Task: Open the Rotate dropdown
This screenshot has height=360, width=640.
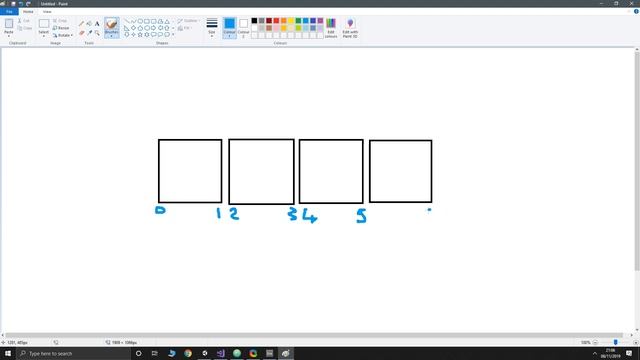Action: 63,35
